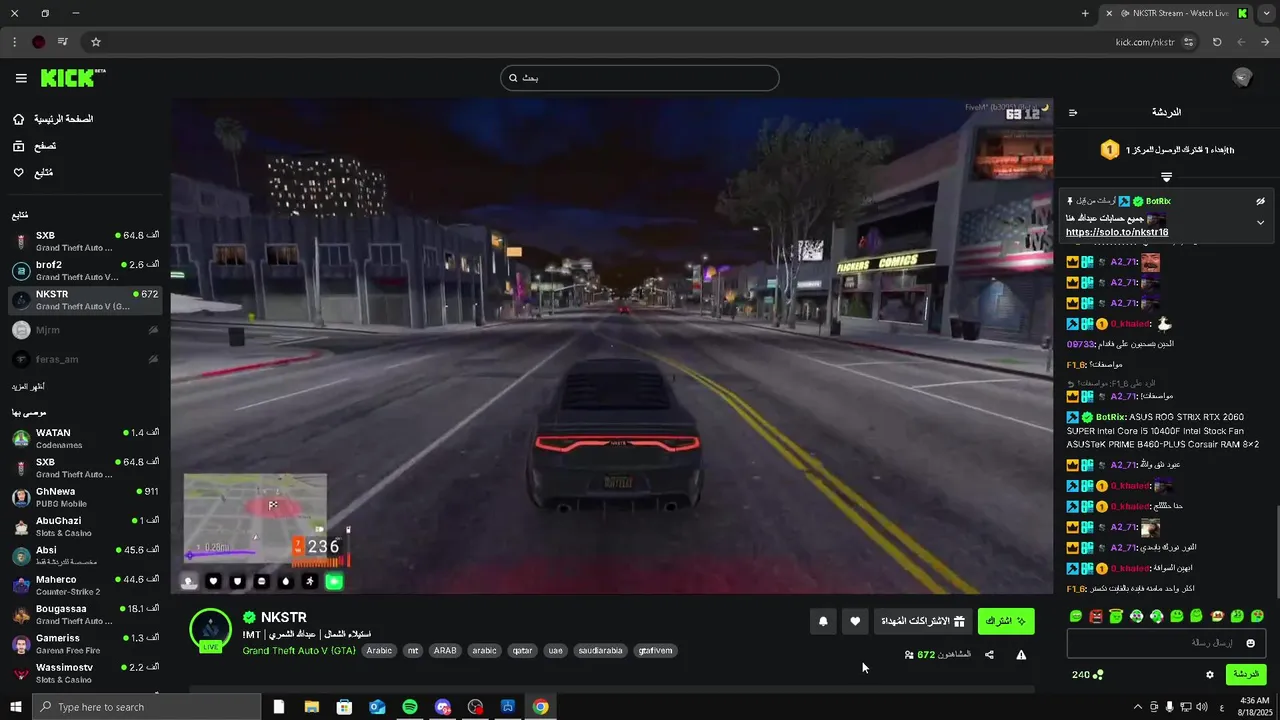Viewport: 1280px width, 720px height.
Task: Click the KICK logo
Action: click(x=73, y=78)
